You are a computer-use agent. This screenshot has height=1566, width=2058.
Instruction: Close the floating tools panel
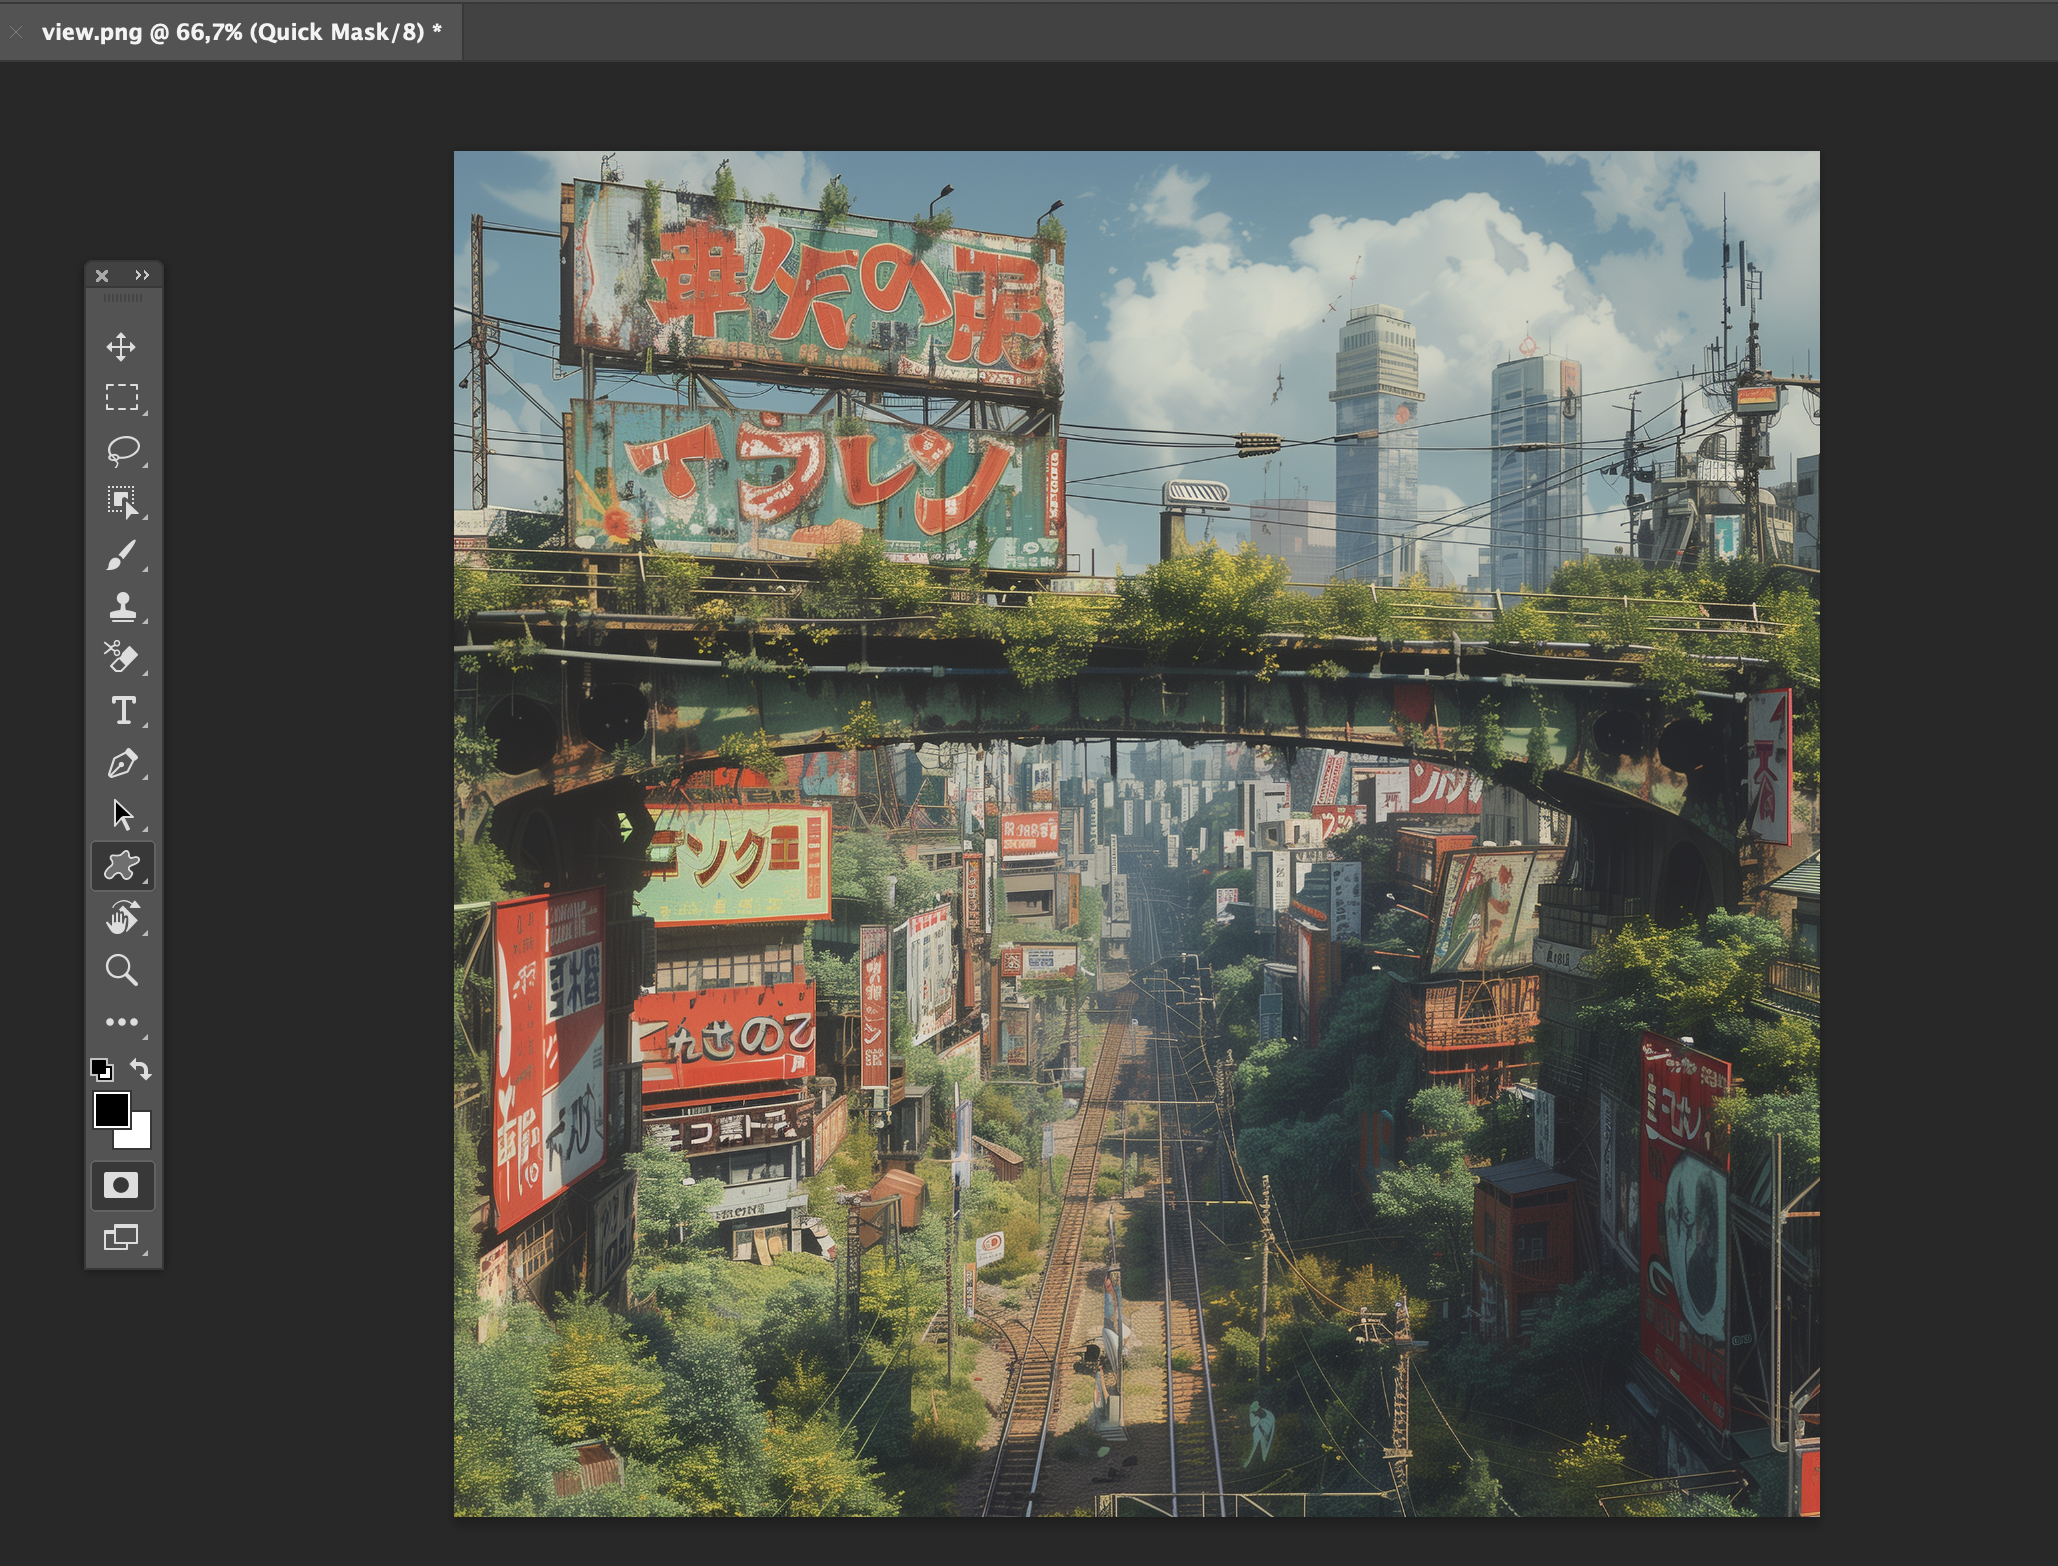point(102,275)
